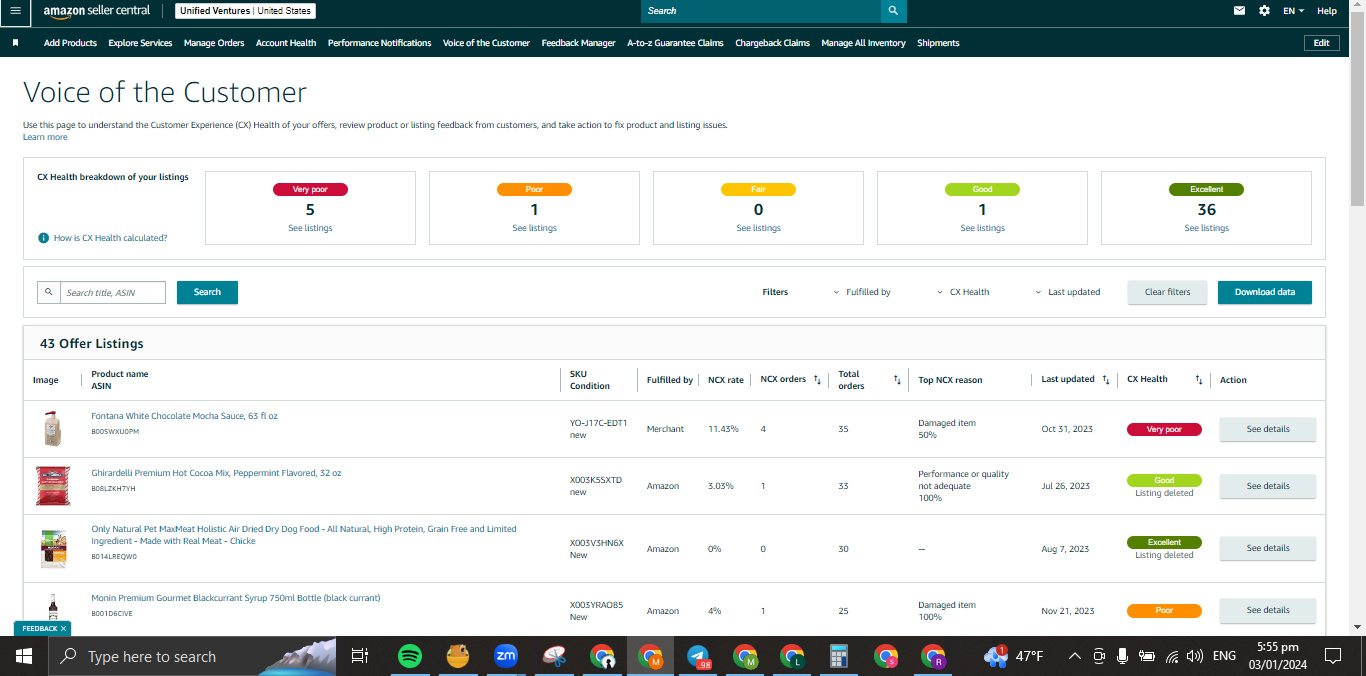Open A-to-z Guarantee Claims
1366x676 pixels.
675,43
